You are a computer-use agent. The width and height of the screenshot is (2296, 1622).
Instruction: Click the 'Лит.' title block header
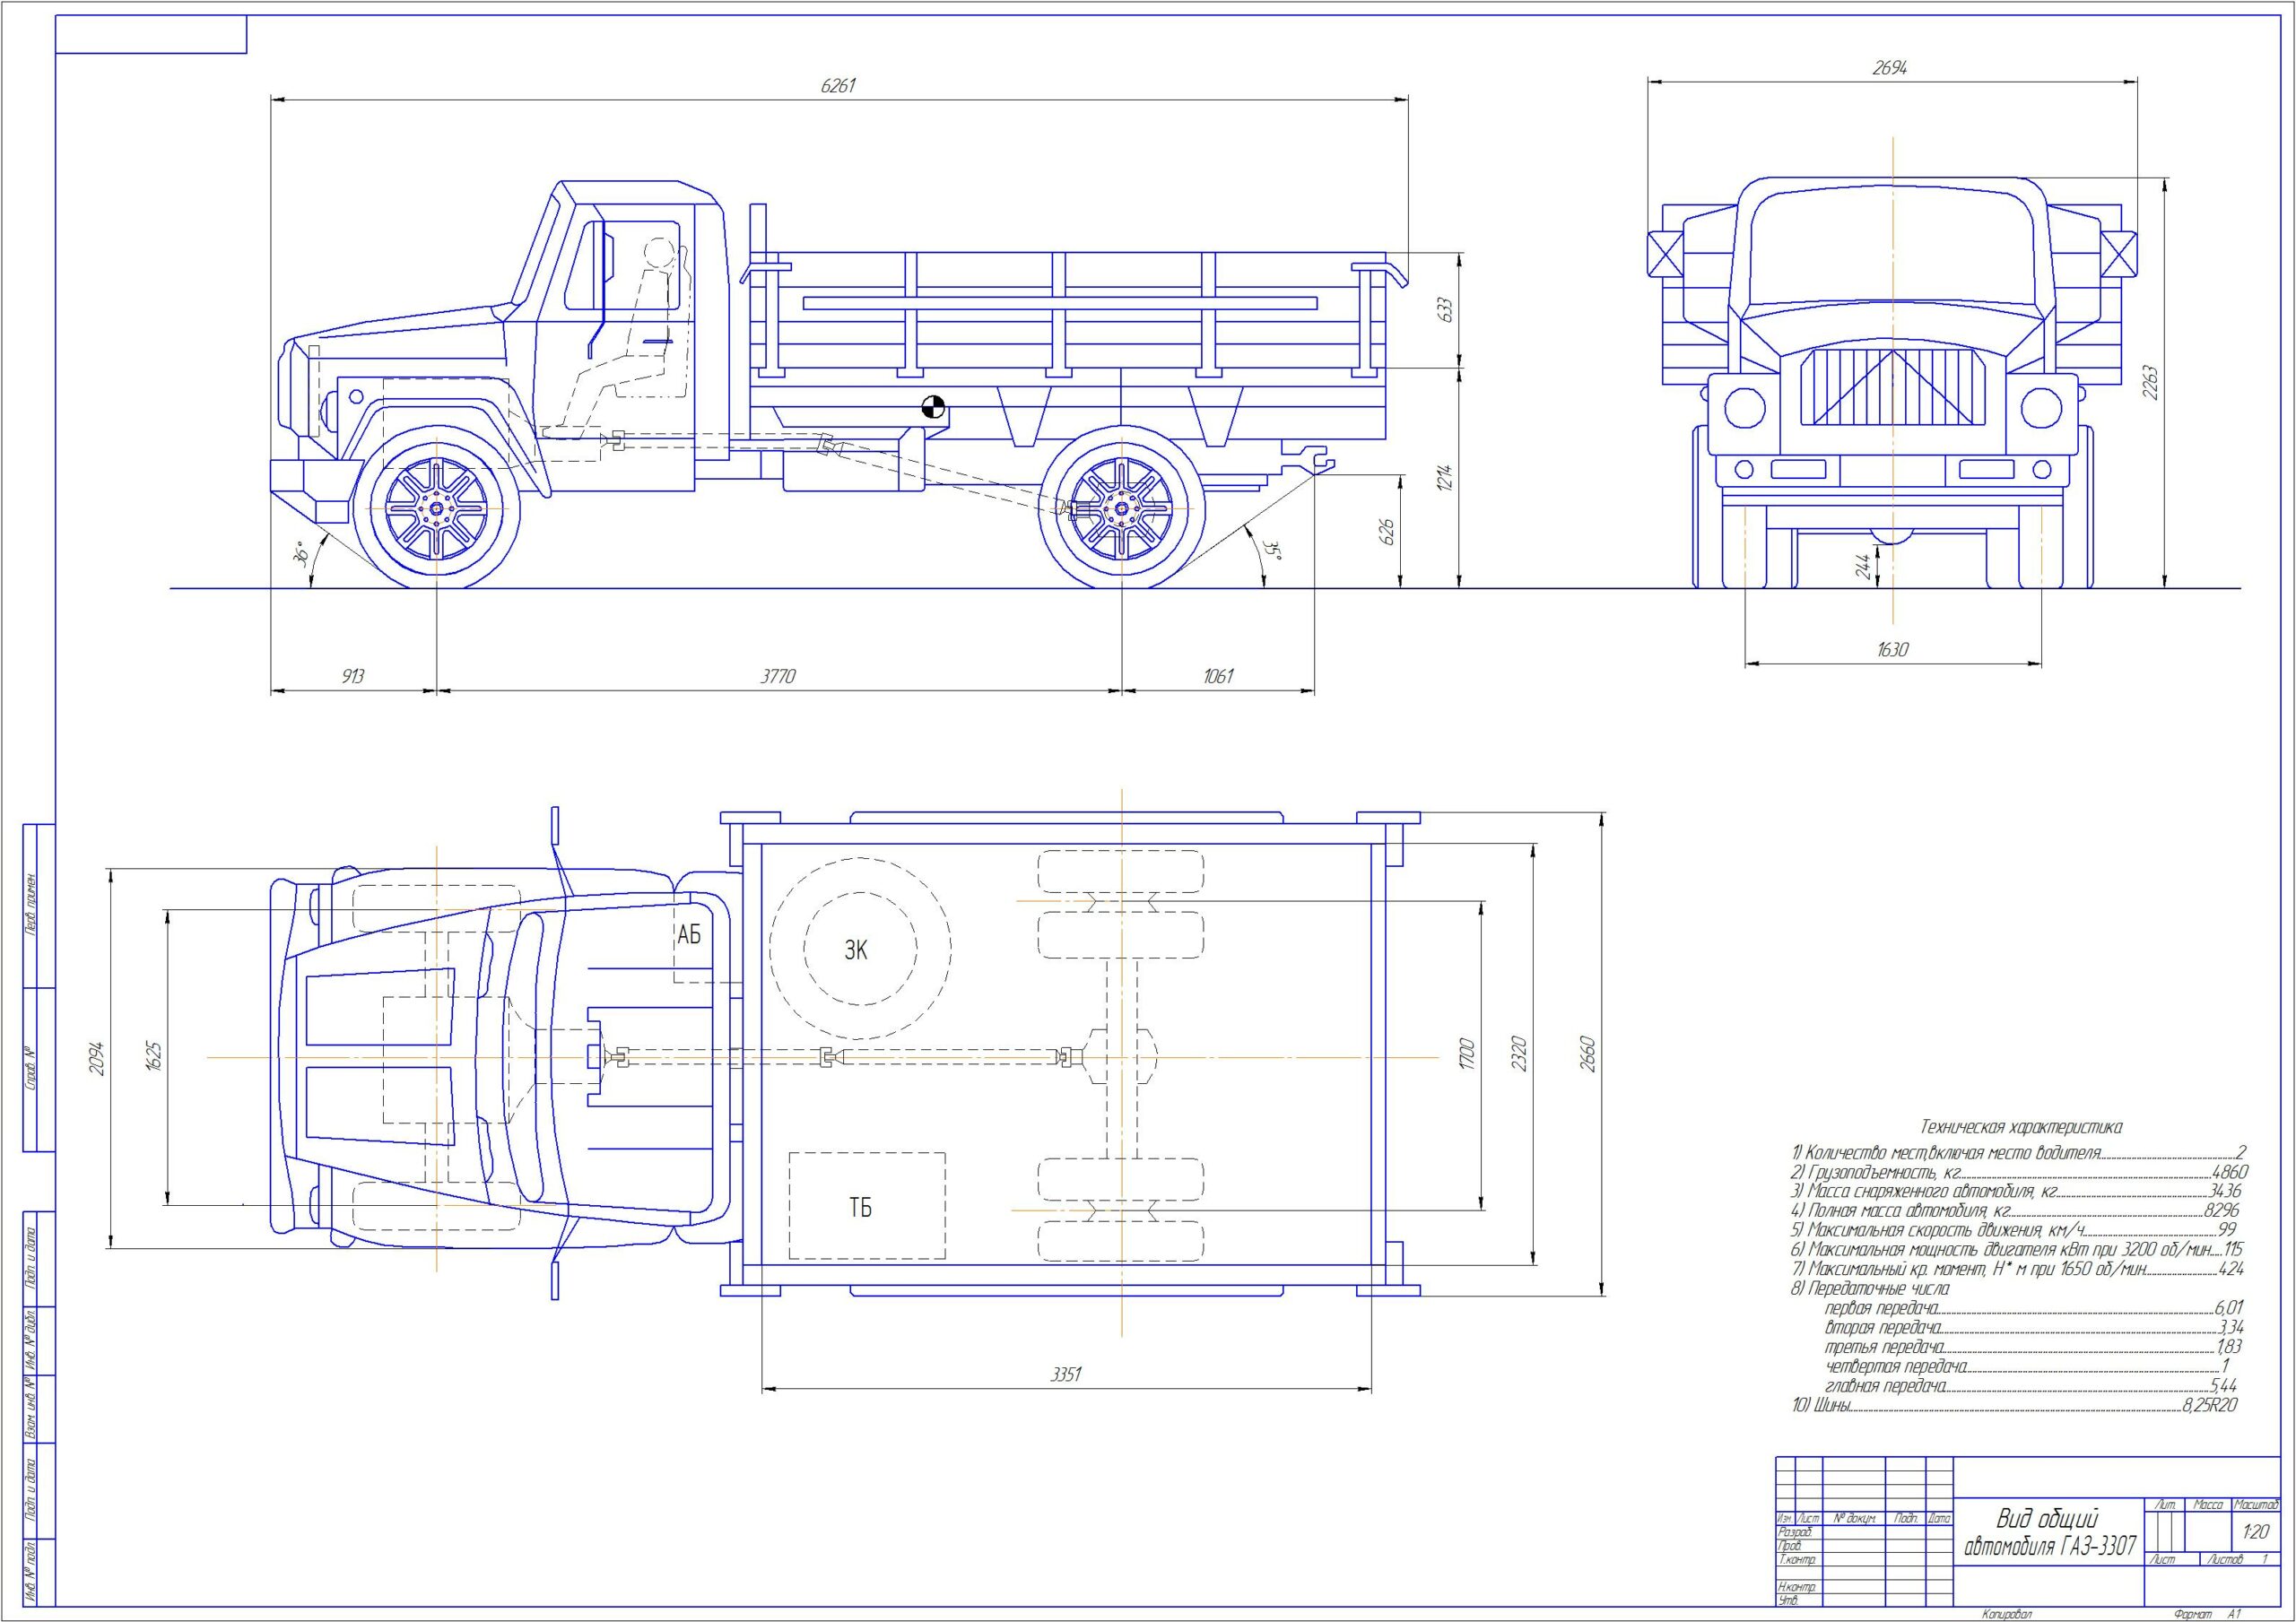point(2167,1504)
